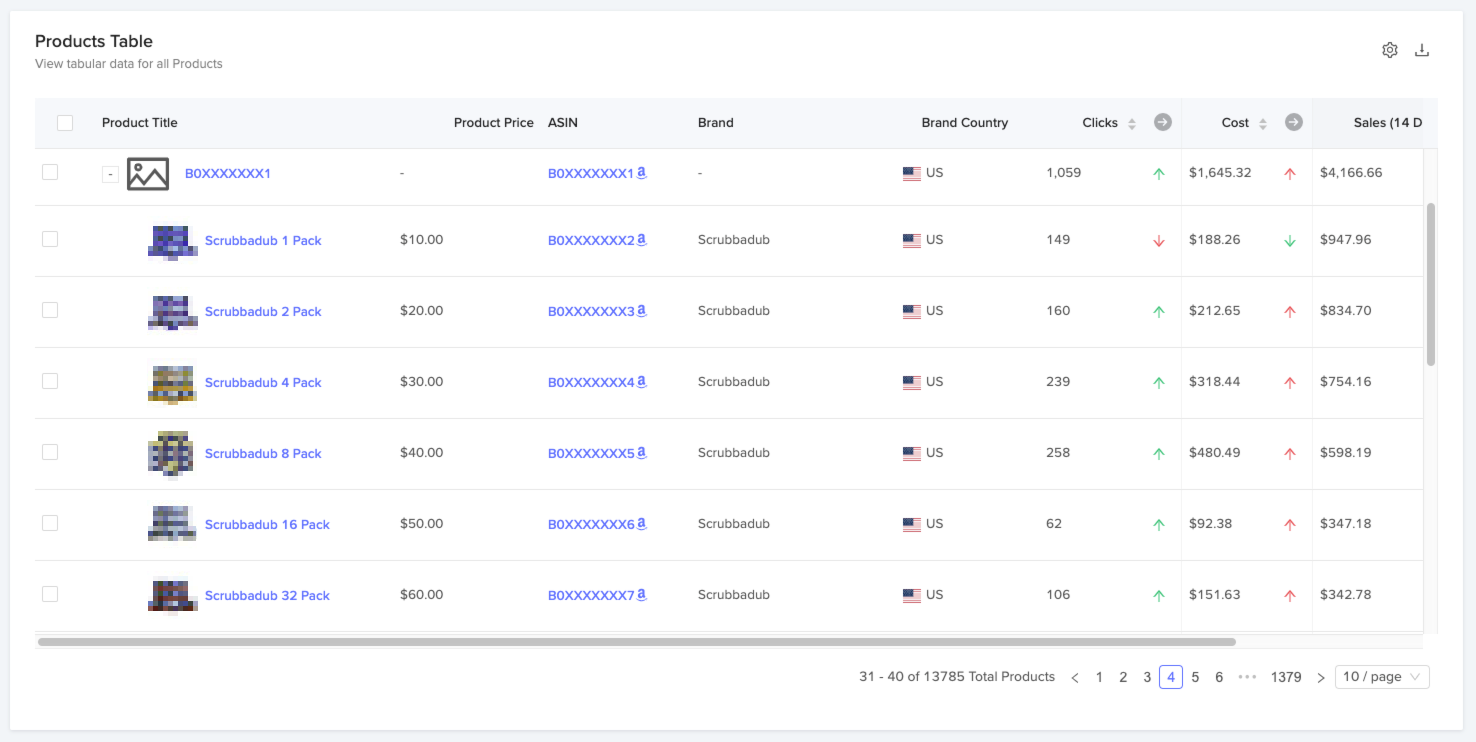1476x742 pixels.
Task: Open Amazon icon next to ASIN B0XXXXXXX3
Action: pyautogui.click(x=642, y=311)
